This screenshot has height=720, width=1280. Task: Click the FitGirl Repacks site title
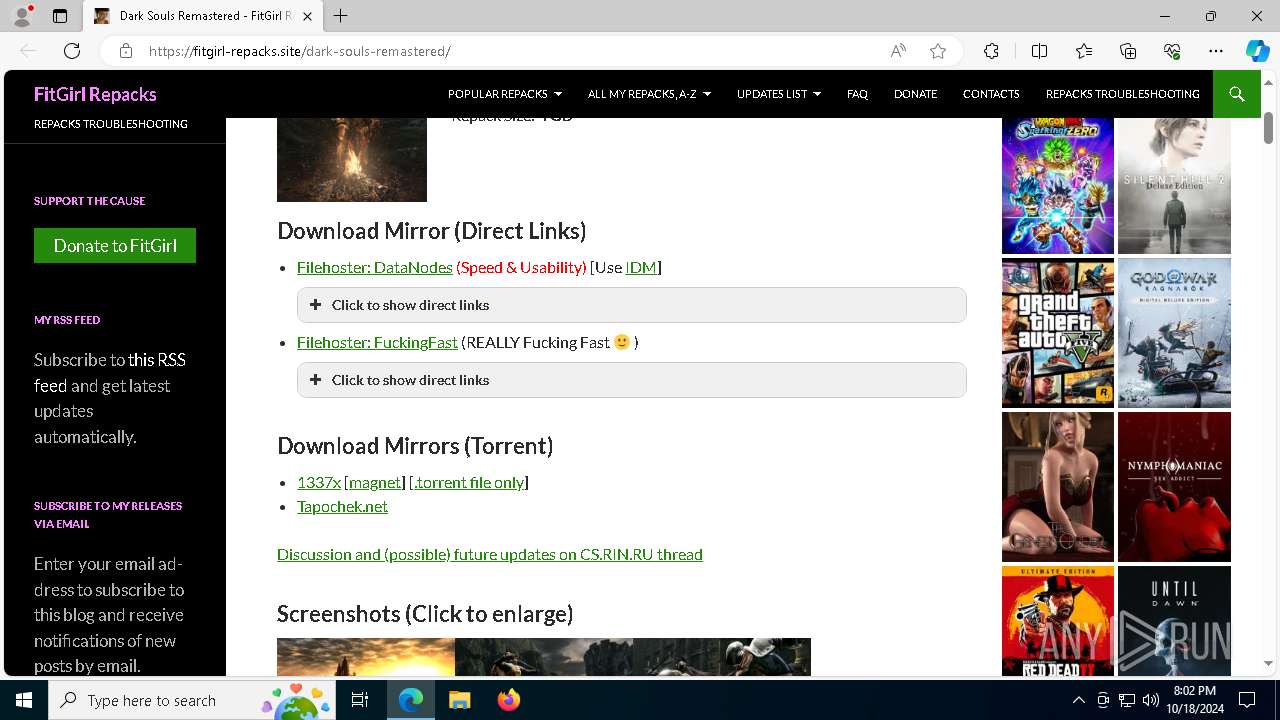point(95,94)
